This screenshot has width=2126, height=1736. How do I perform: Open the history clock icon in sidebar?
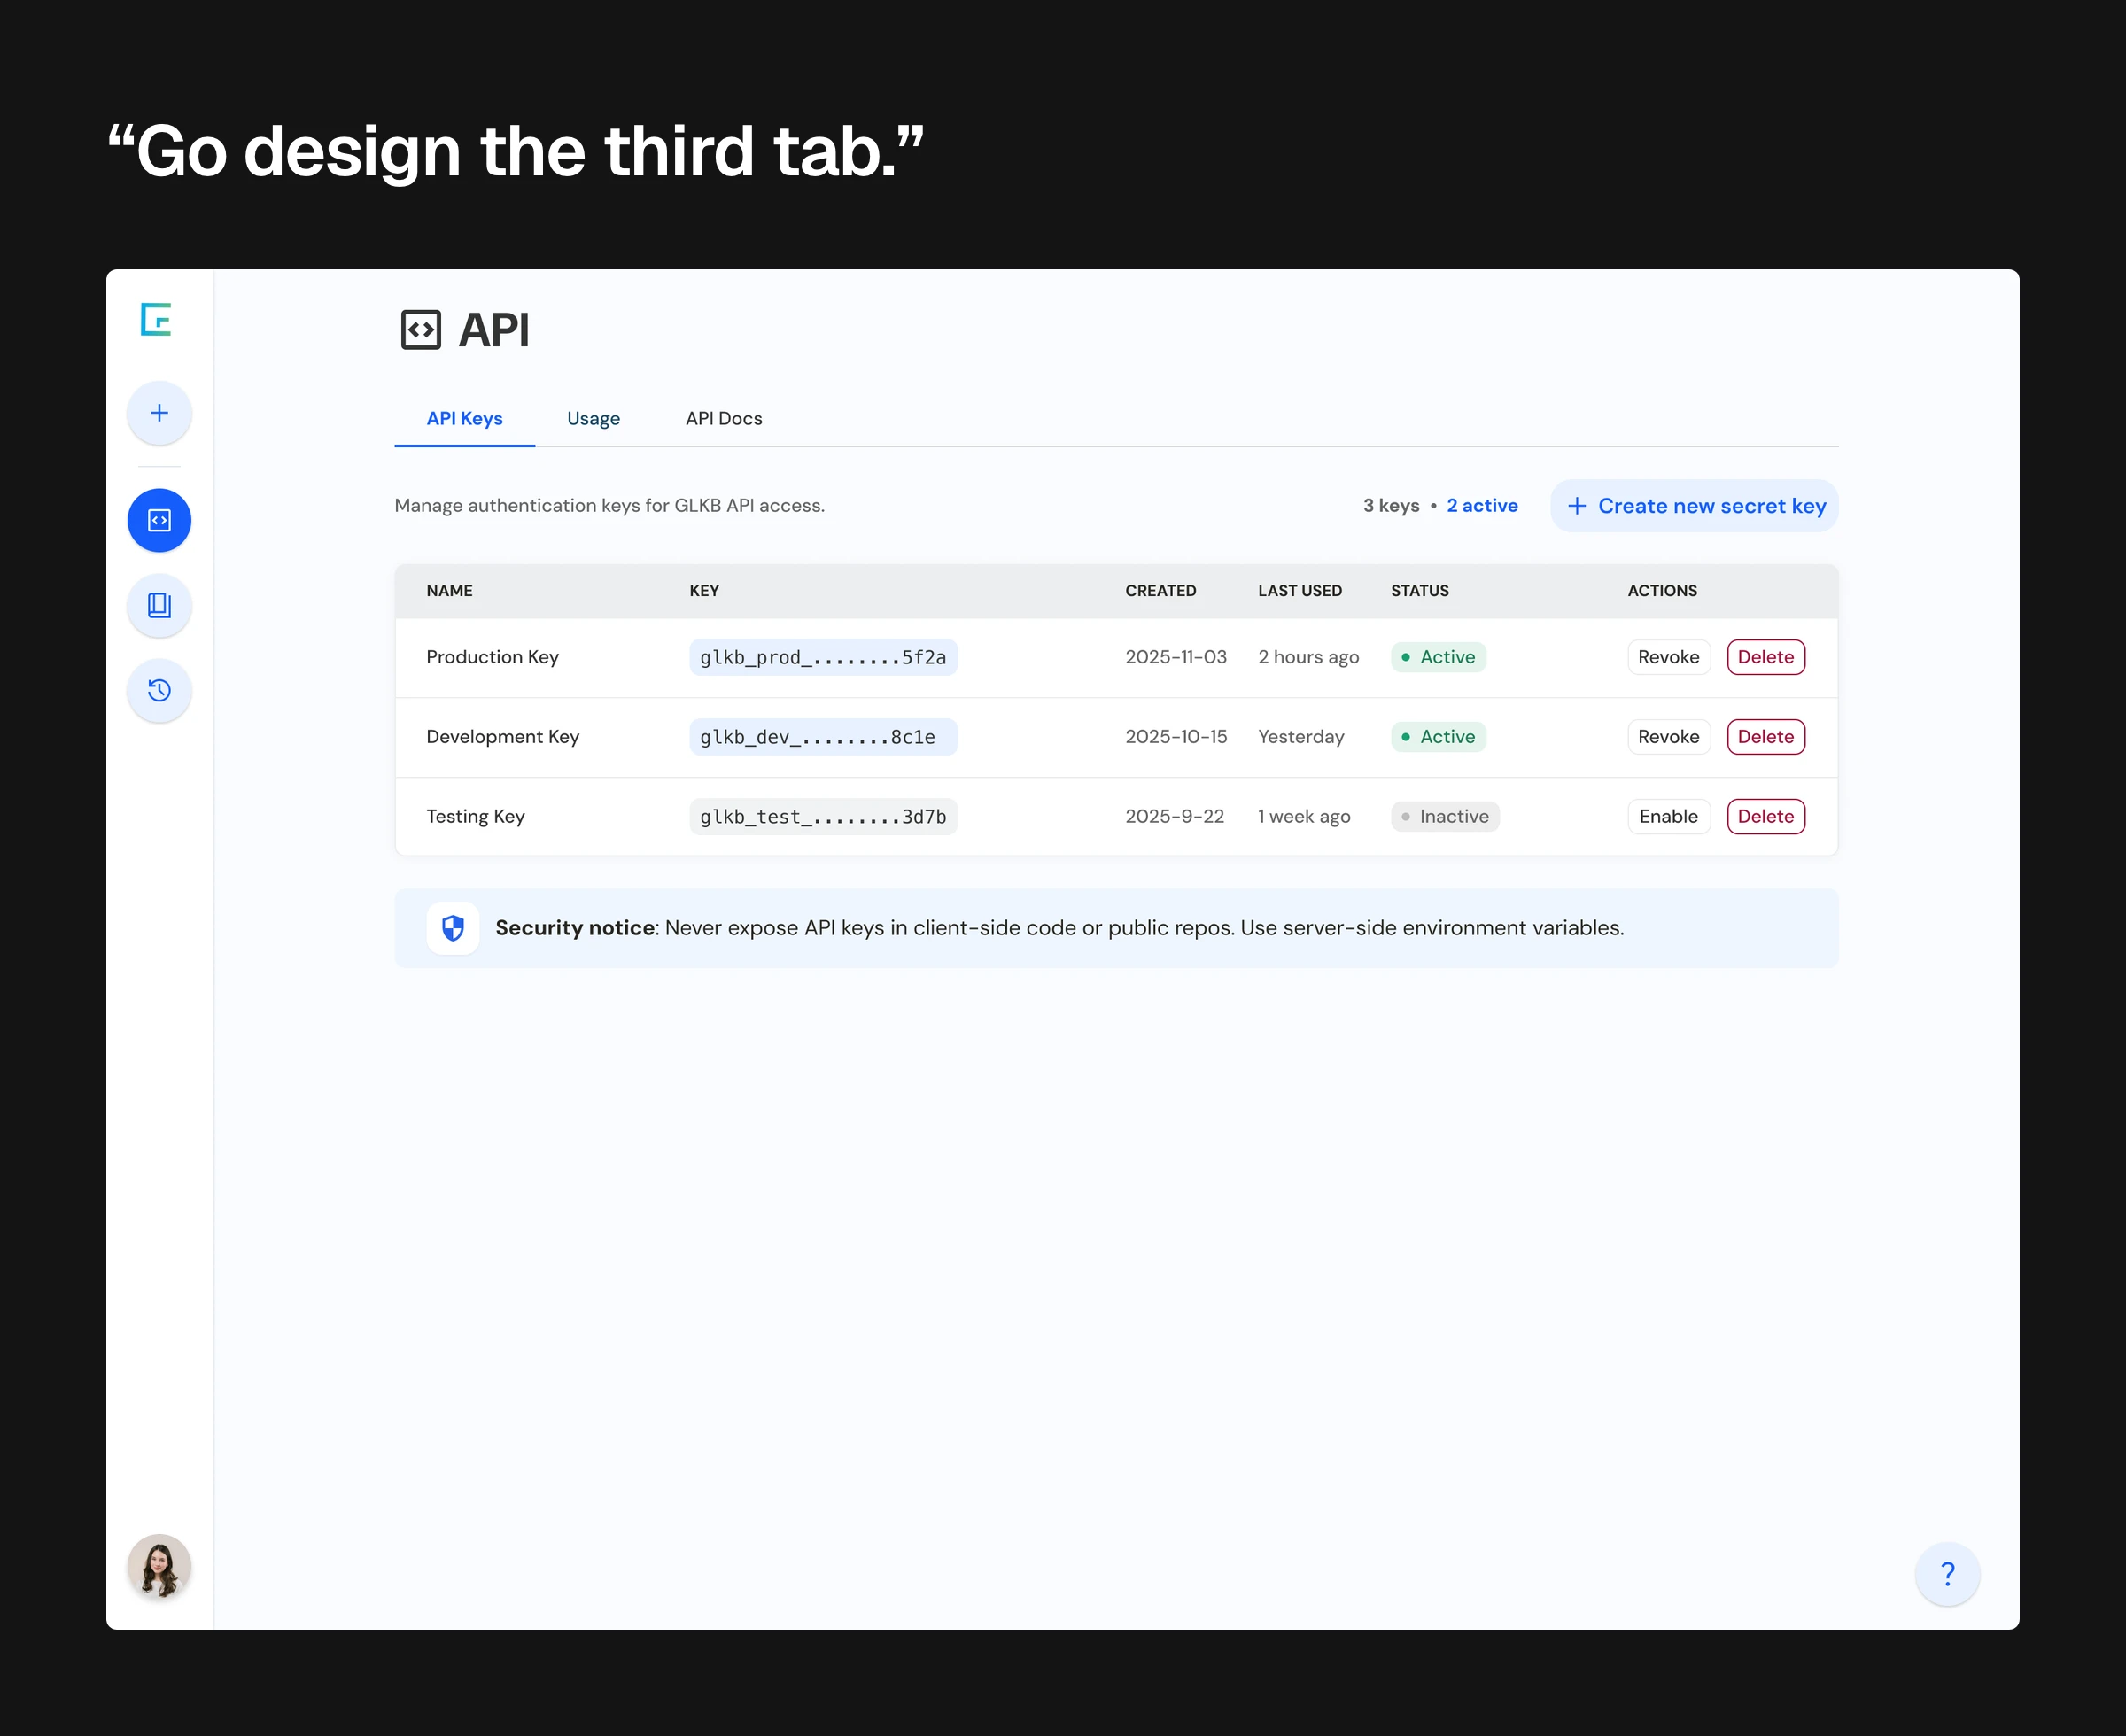(x=159, y=690)
